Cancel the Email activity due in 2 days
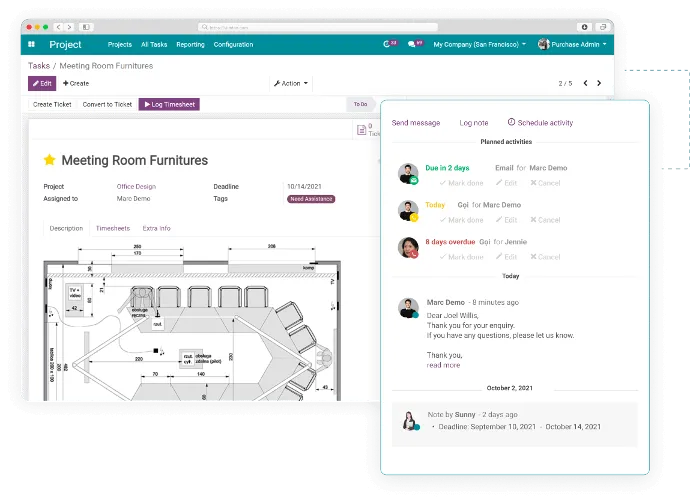The height and width of the screenshot is (500, 690). [545, 183]
